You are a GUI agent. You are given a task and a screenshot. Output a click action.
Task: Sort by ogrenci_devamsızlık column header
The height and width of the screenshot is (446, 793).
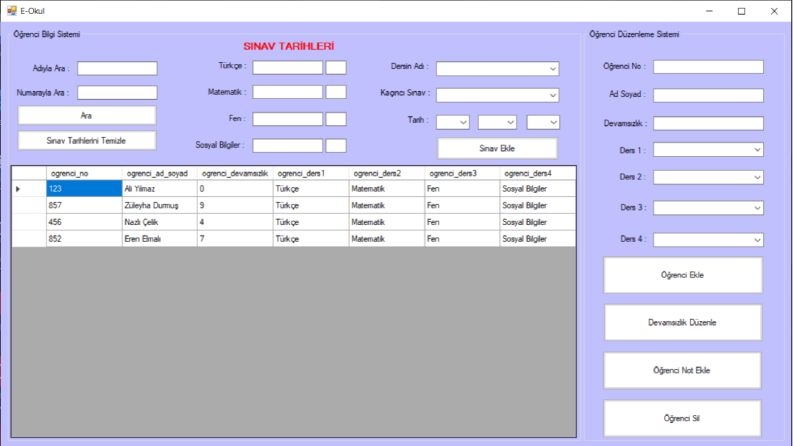tap(235, 173)
